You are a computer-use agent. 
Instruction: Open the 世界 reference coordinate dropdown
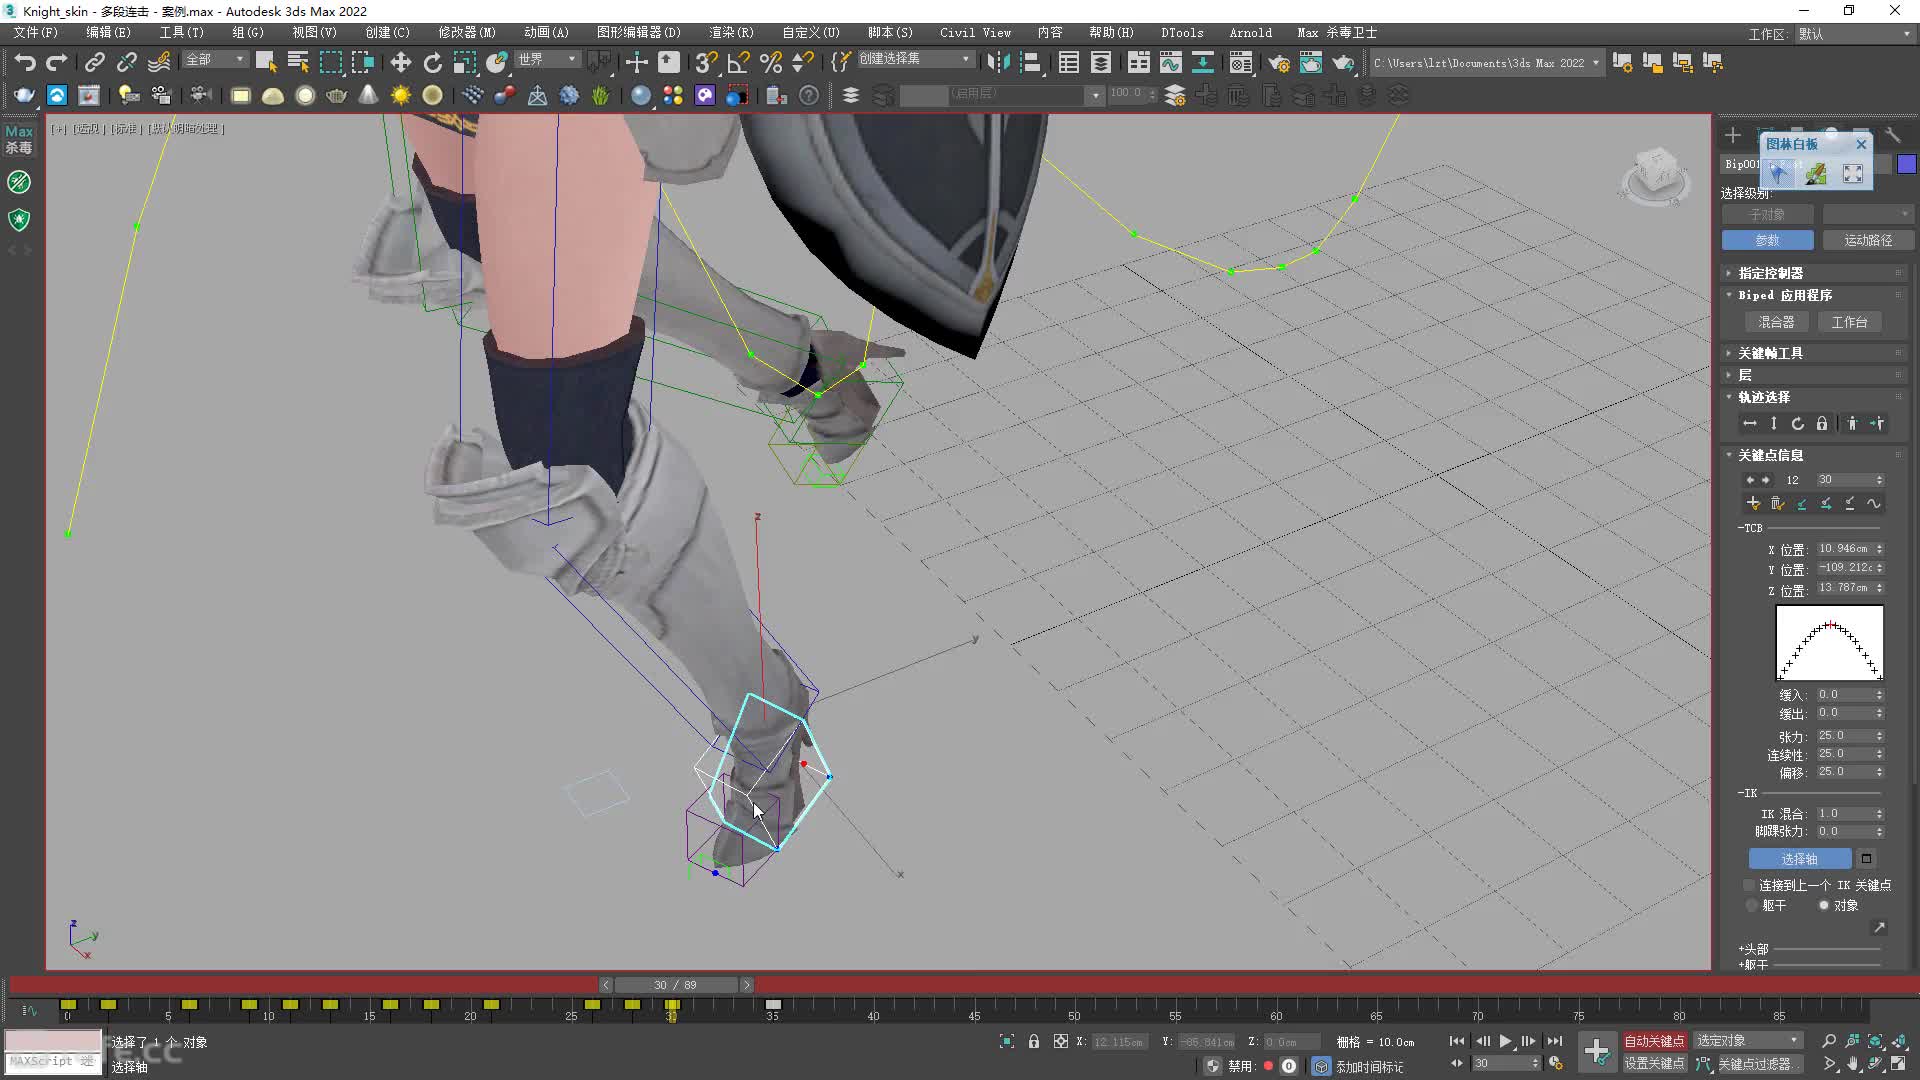(547, 60)
